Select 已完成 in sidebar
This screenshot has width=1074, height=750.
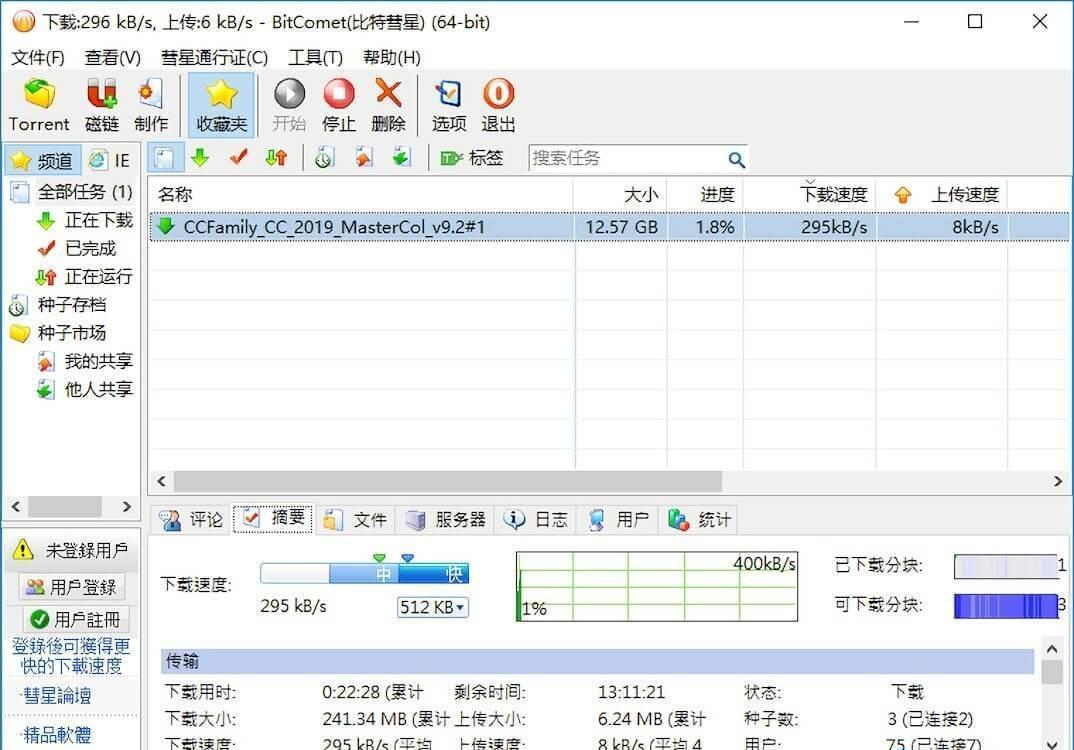tap(77, 249)
